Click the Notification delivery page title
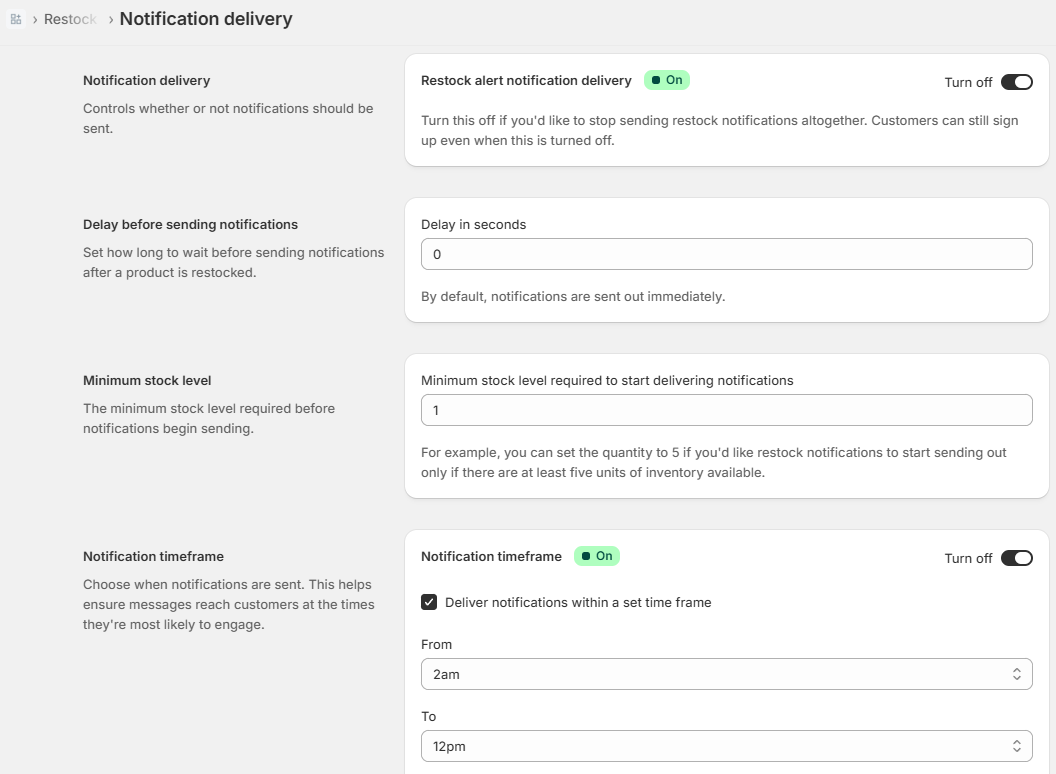This screenshot has width=1056, height=774. pyautogui.click(x=206, y=19)
